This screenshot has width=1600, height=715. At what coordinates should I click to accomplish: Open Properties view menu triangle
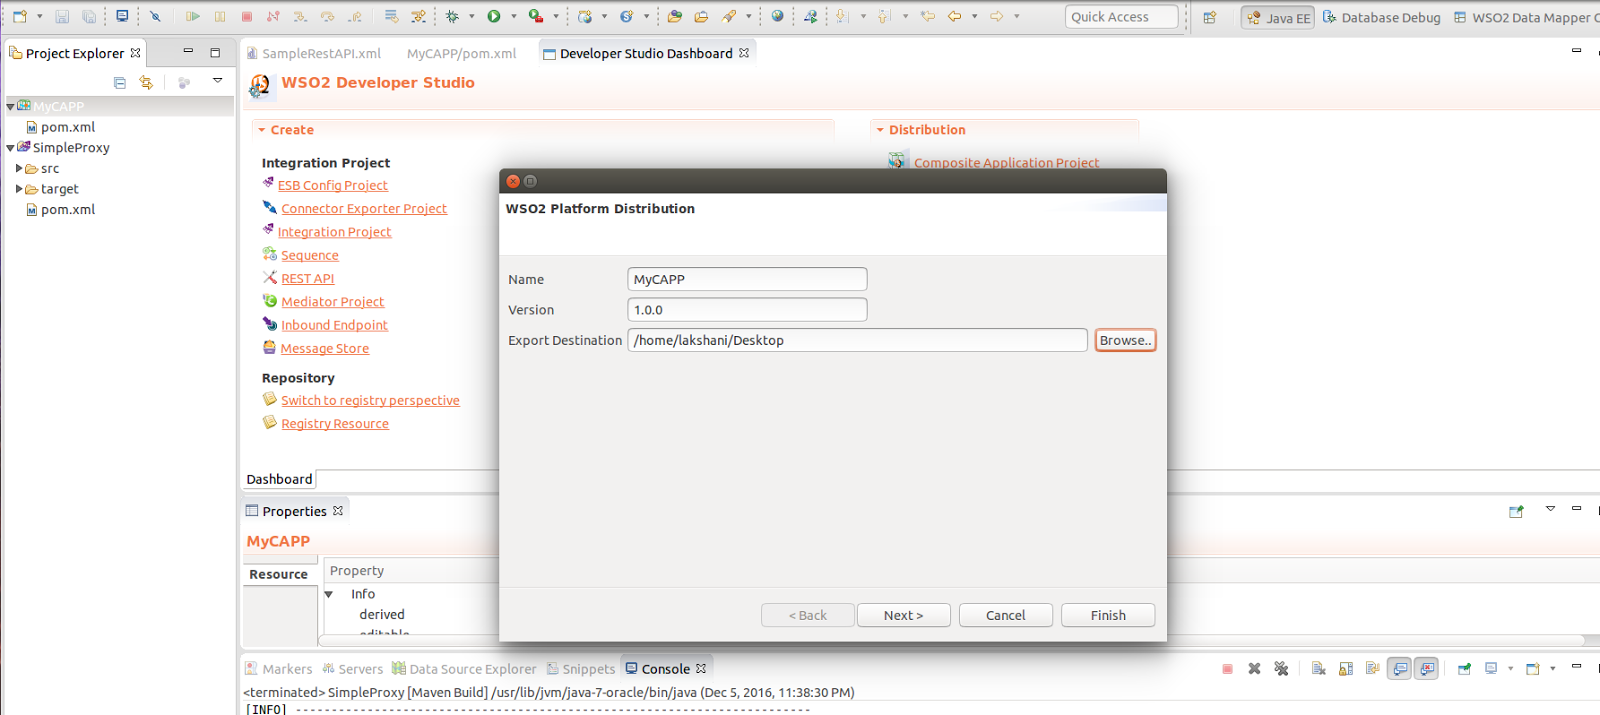(x=1550, y=509)
